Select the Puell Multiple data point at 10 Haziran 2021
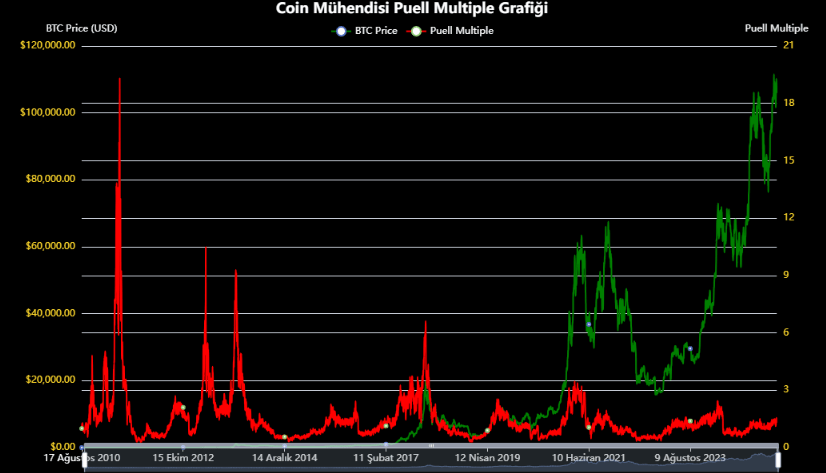This screenshot has width=826, height=473. click(x=589, y=427)
